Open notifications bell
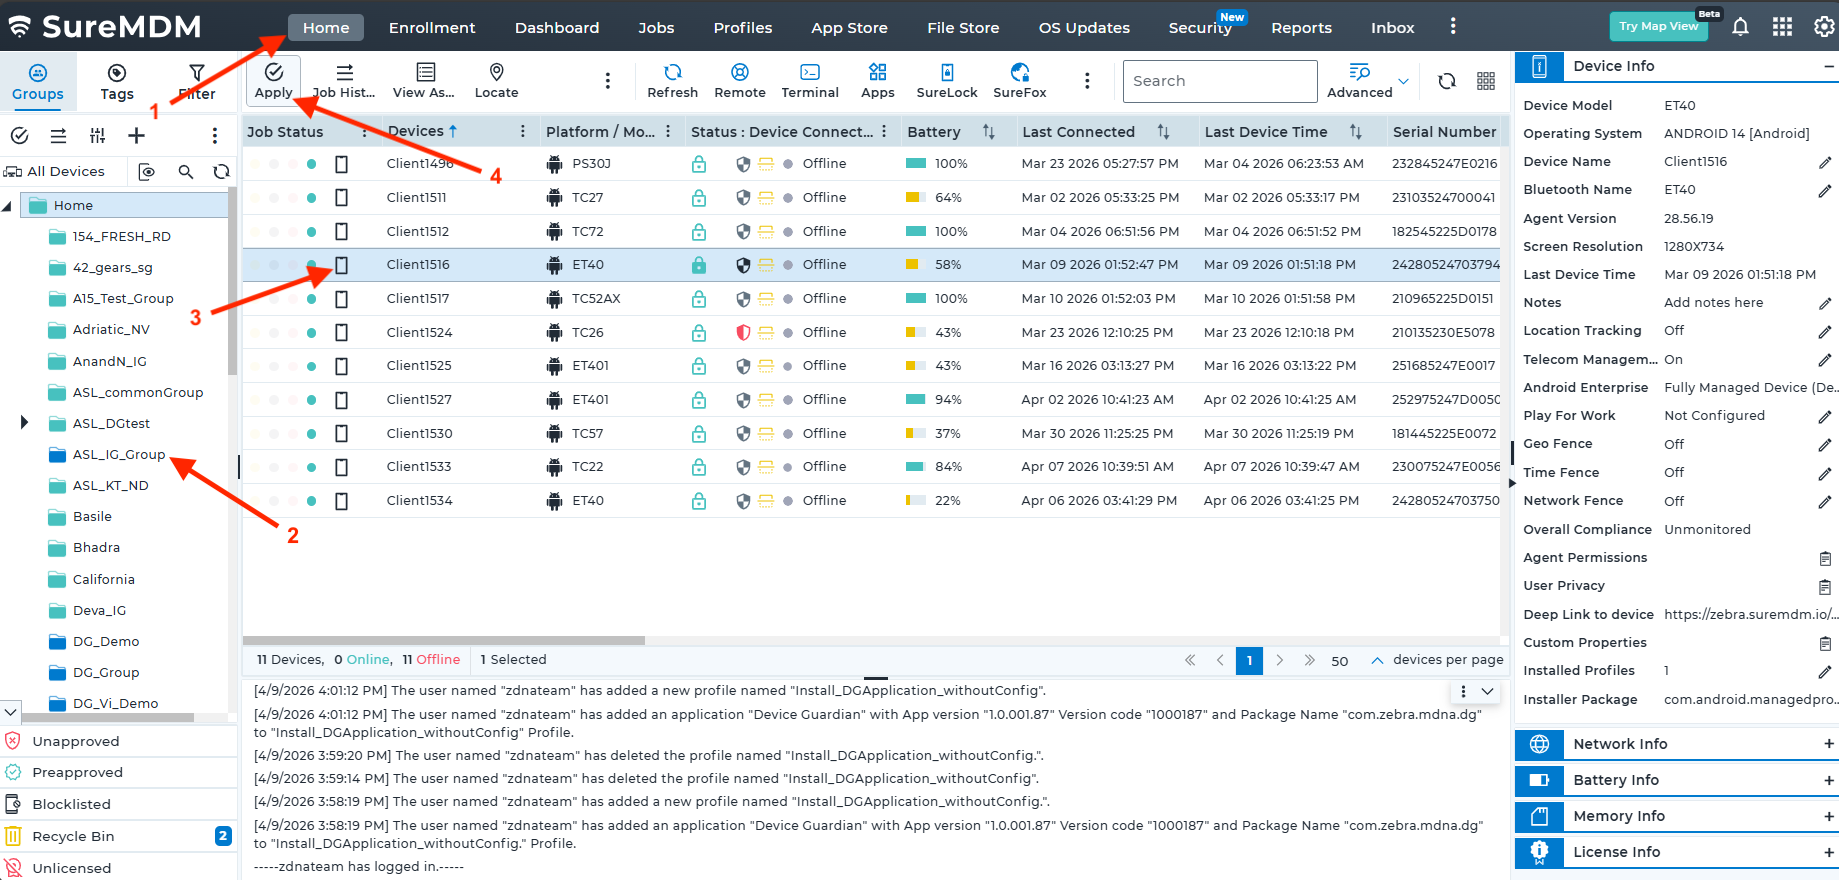 pos(1740,27)
